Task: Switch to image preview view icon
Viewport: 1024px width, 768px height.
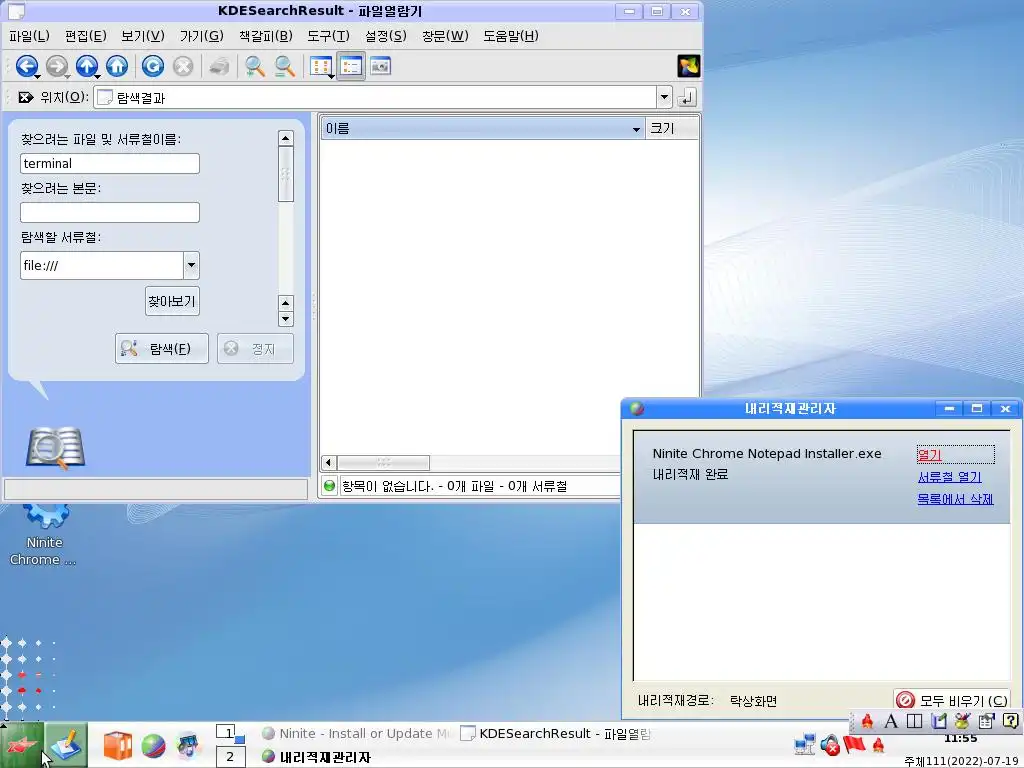Action: tap(381, 66)
